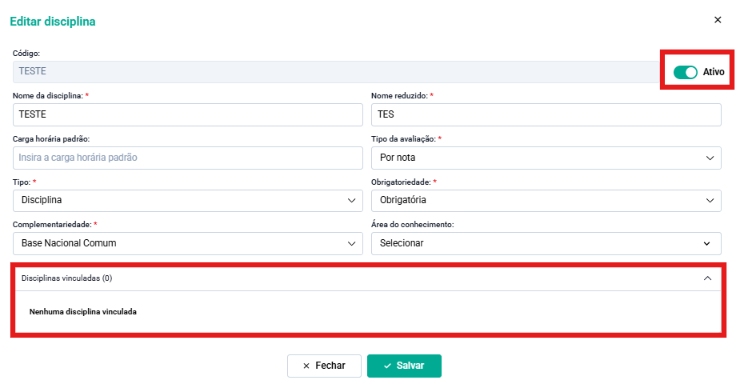Click the chevron arrow in Tipo da avaliação
Image resolution: width=735 pixels, height=387 pixels.
[x=710, y=158]
